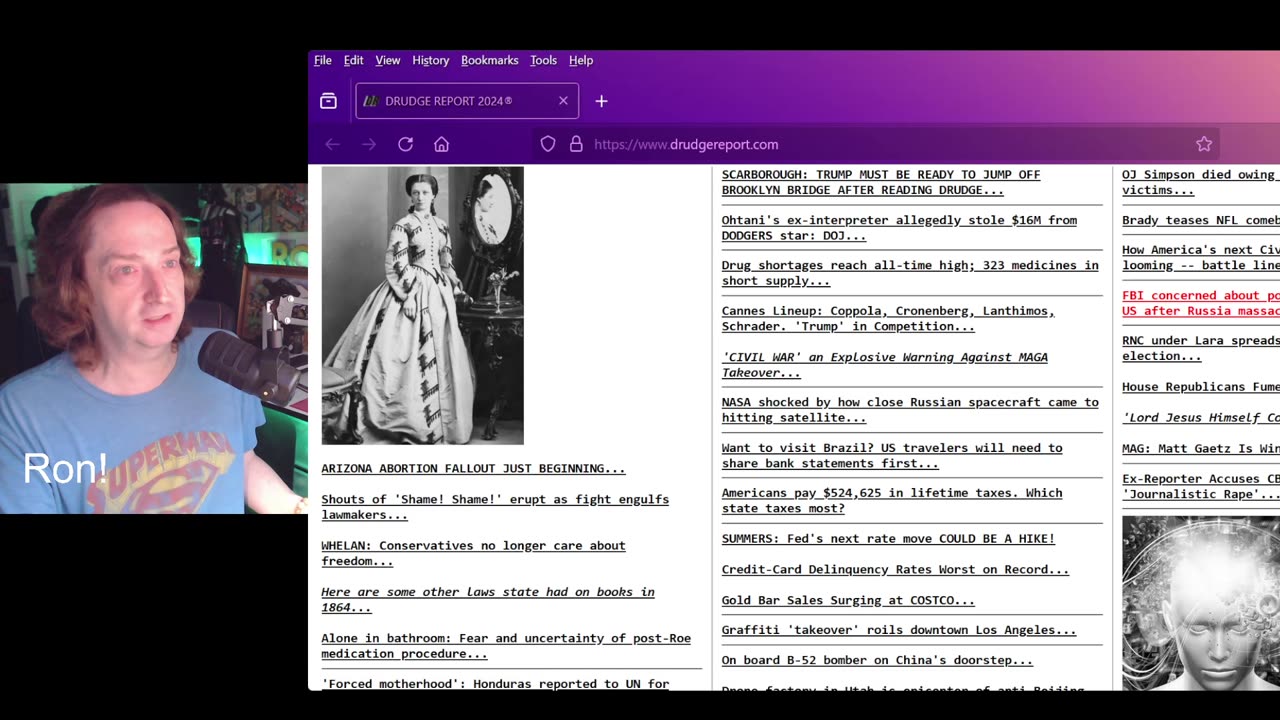This screenshot has width=1280, height=720.
Task: Open the SUMMERS Fed rate hike headline
Action: coord(888,538)
